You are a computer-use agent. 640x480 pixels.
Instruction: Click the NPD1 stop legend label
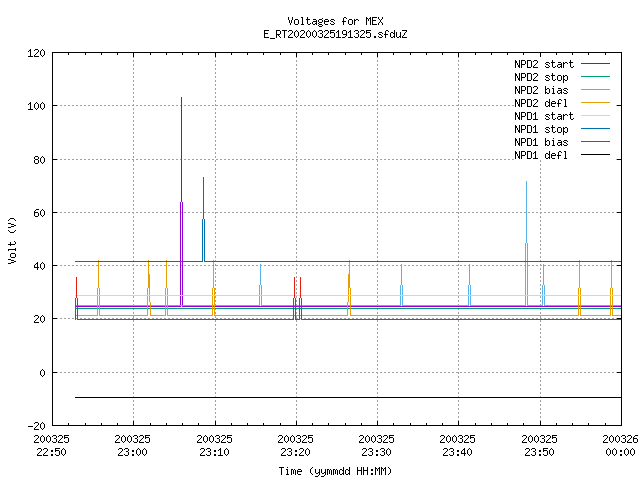(x=541, y=129)
